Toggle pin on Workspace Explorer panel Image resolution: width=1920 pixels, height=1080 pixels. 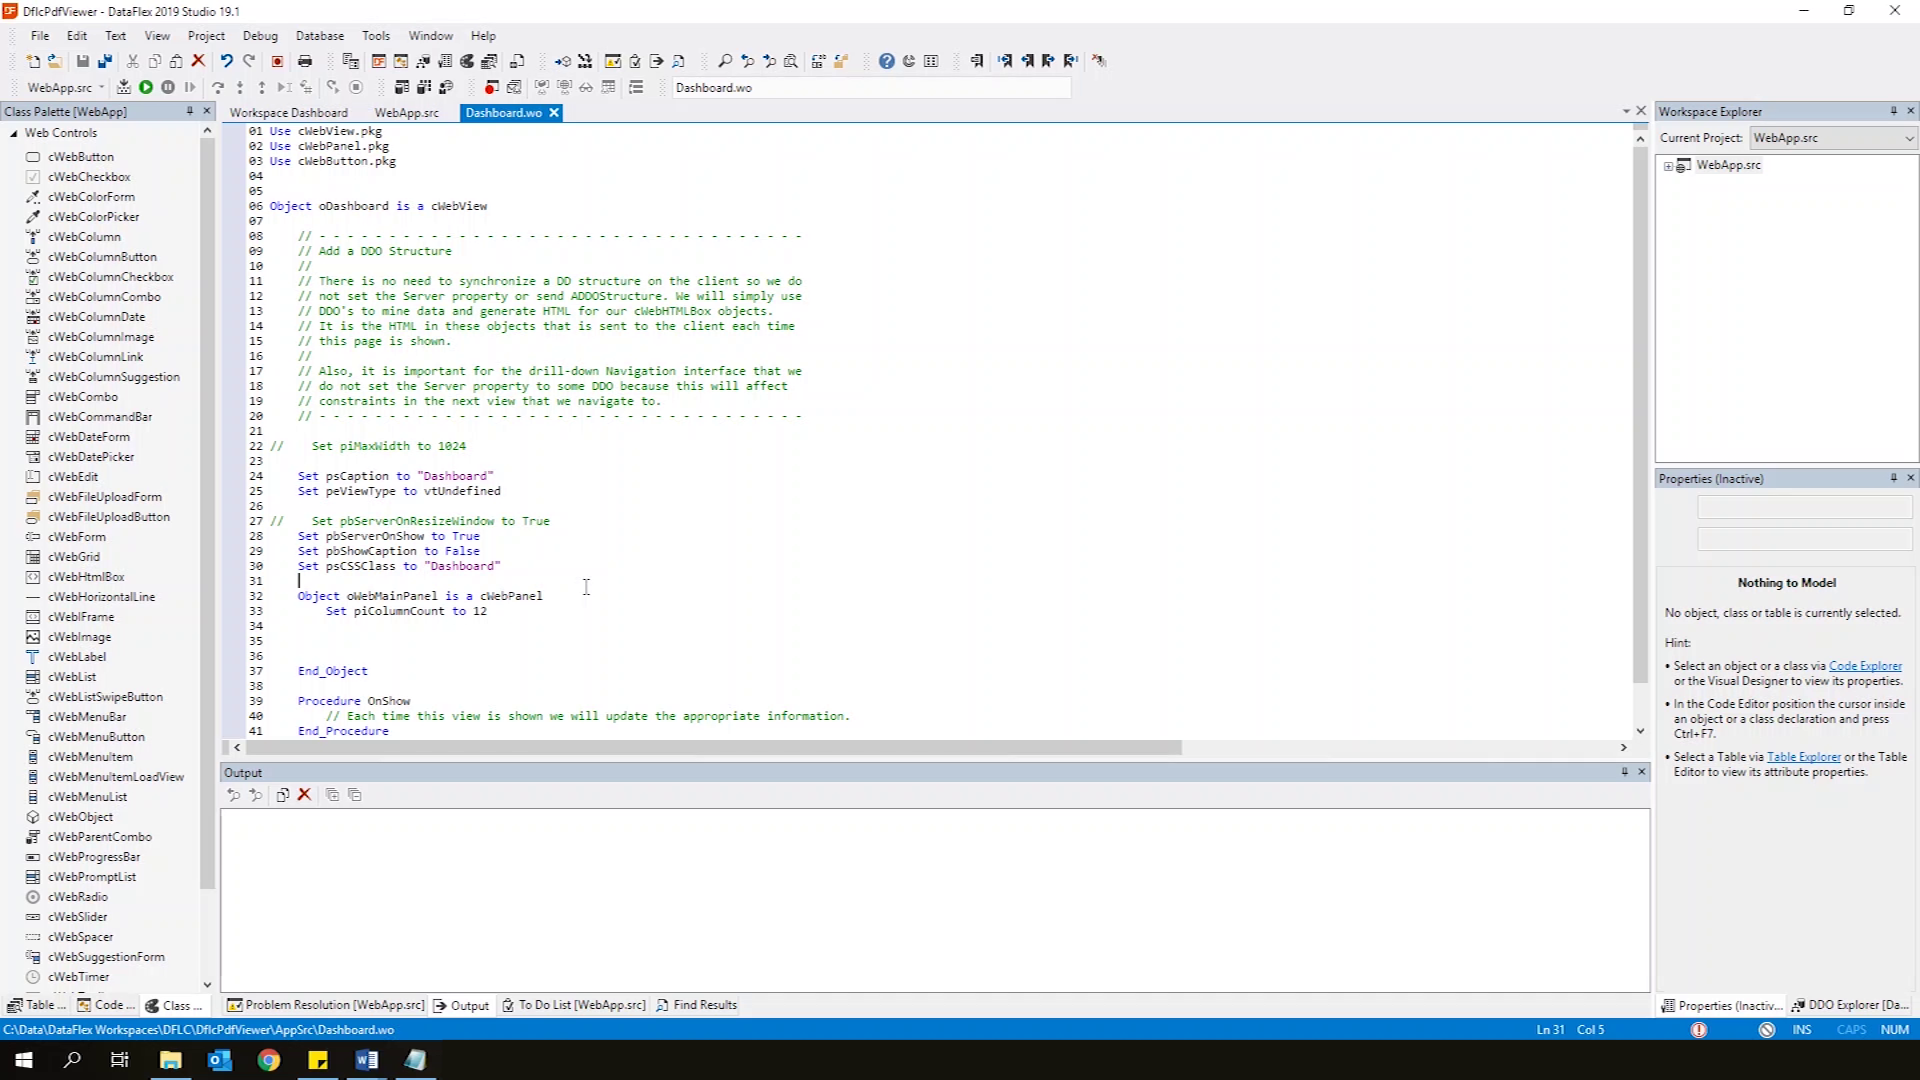1893,111
